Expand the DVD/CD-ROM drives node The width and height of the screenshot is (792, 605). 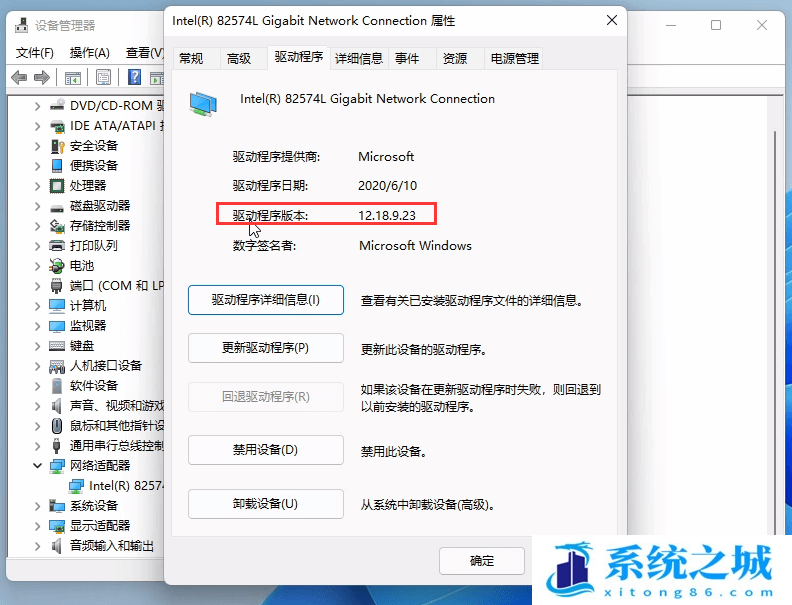coord(37,106)
